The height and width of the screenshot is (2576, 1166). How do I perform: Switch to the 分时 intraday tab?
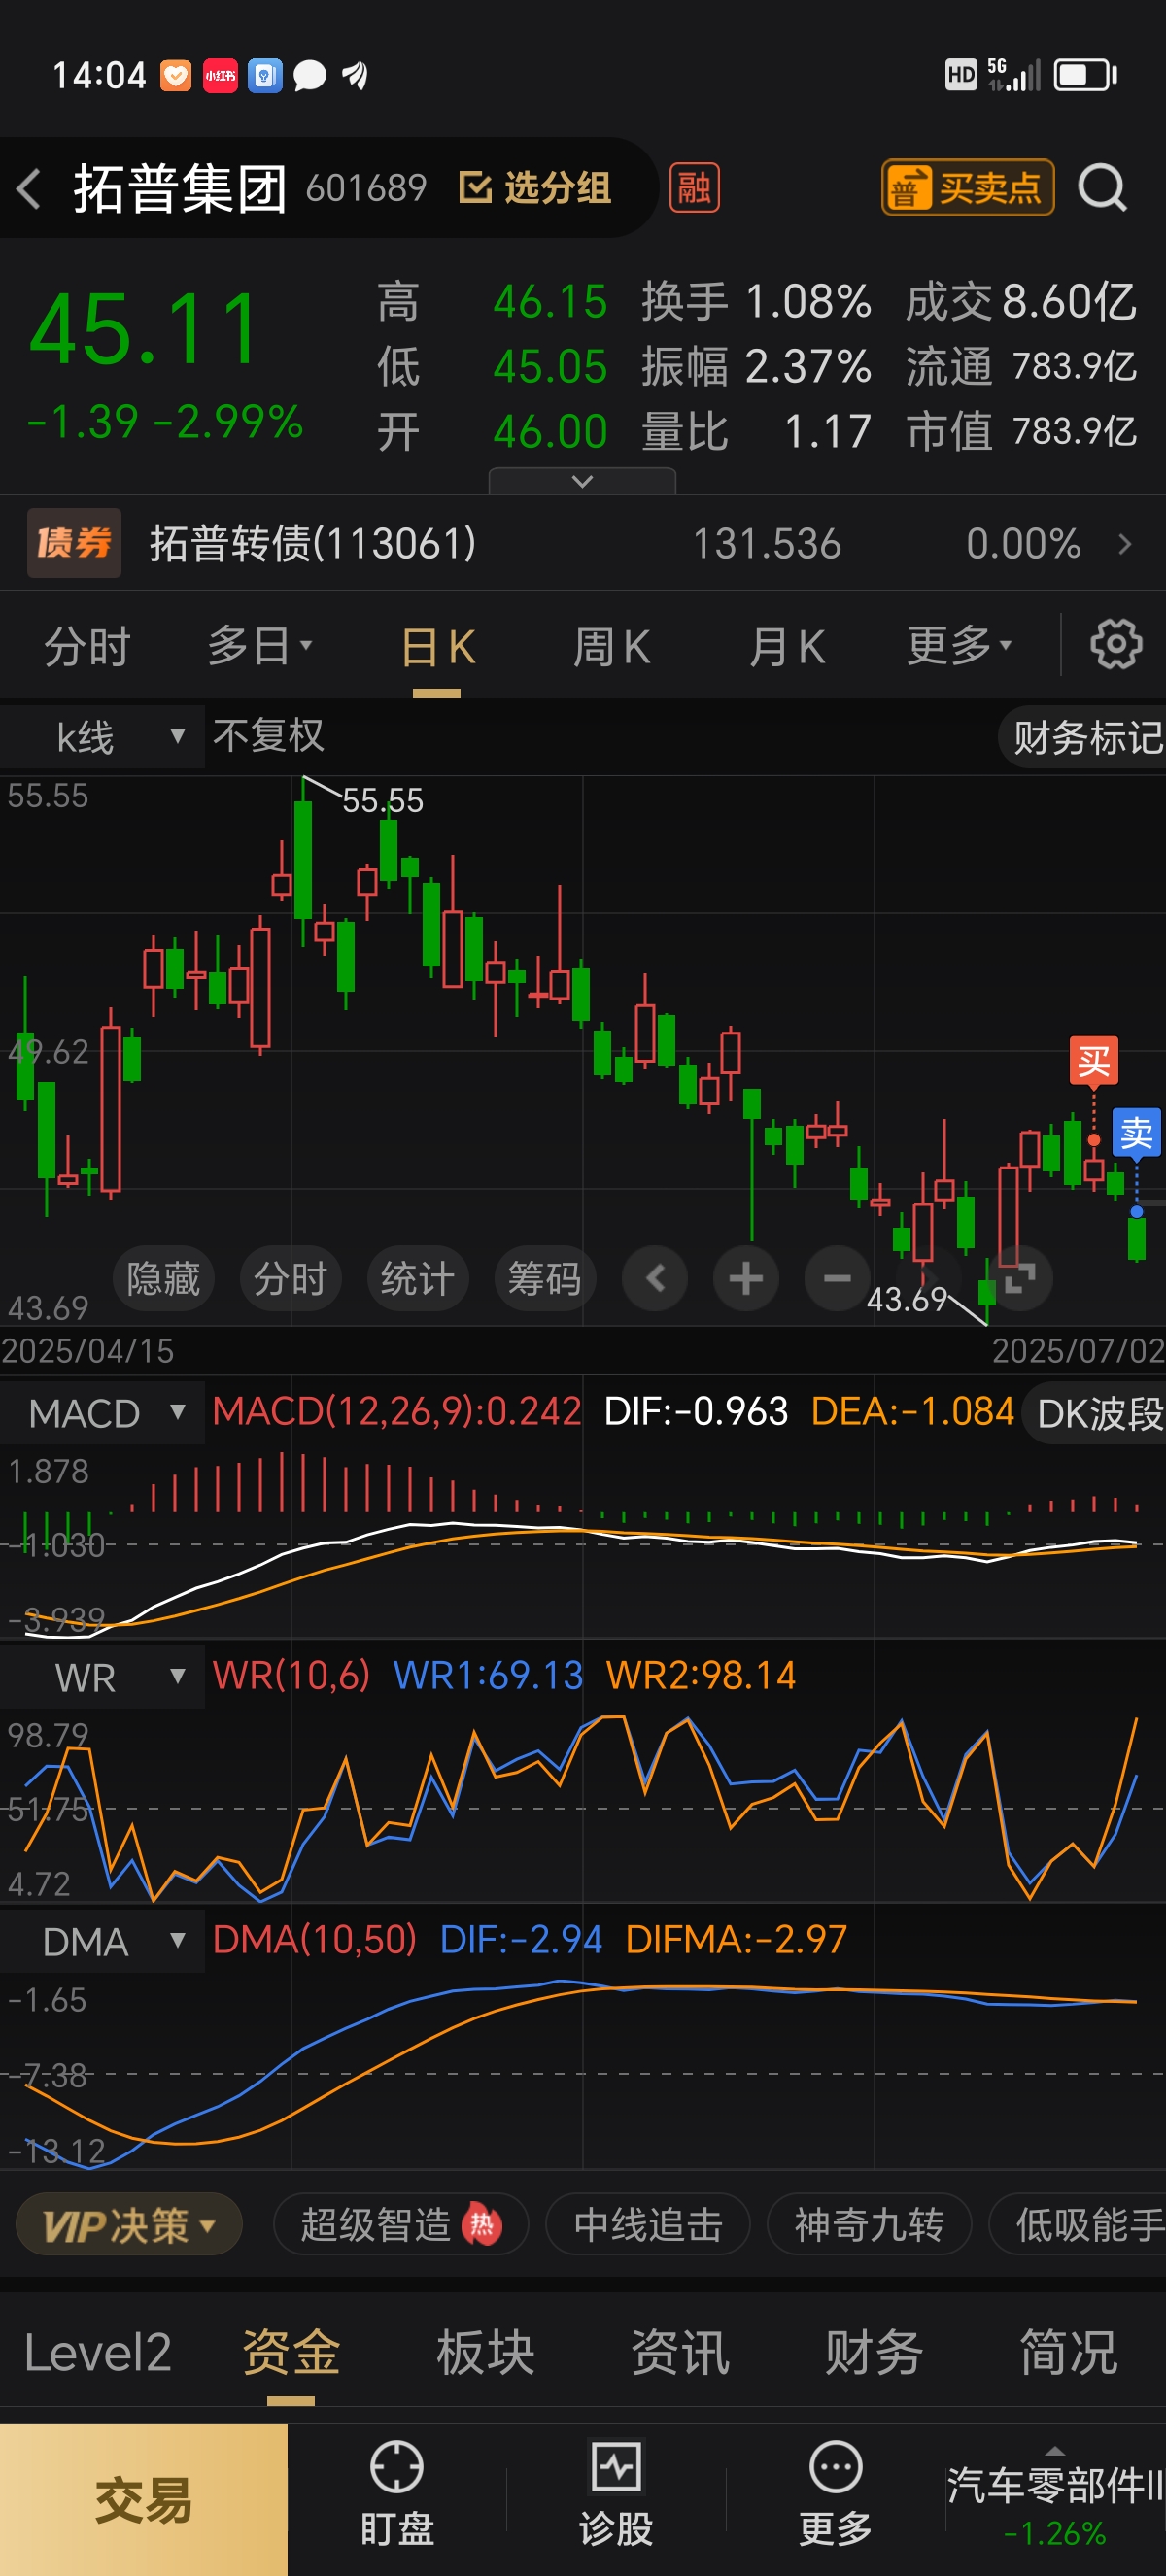[88, 647]
